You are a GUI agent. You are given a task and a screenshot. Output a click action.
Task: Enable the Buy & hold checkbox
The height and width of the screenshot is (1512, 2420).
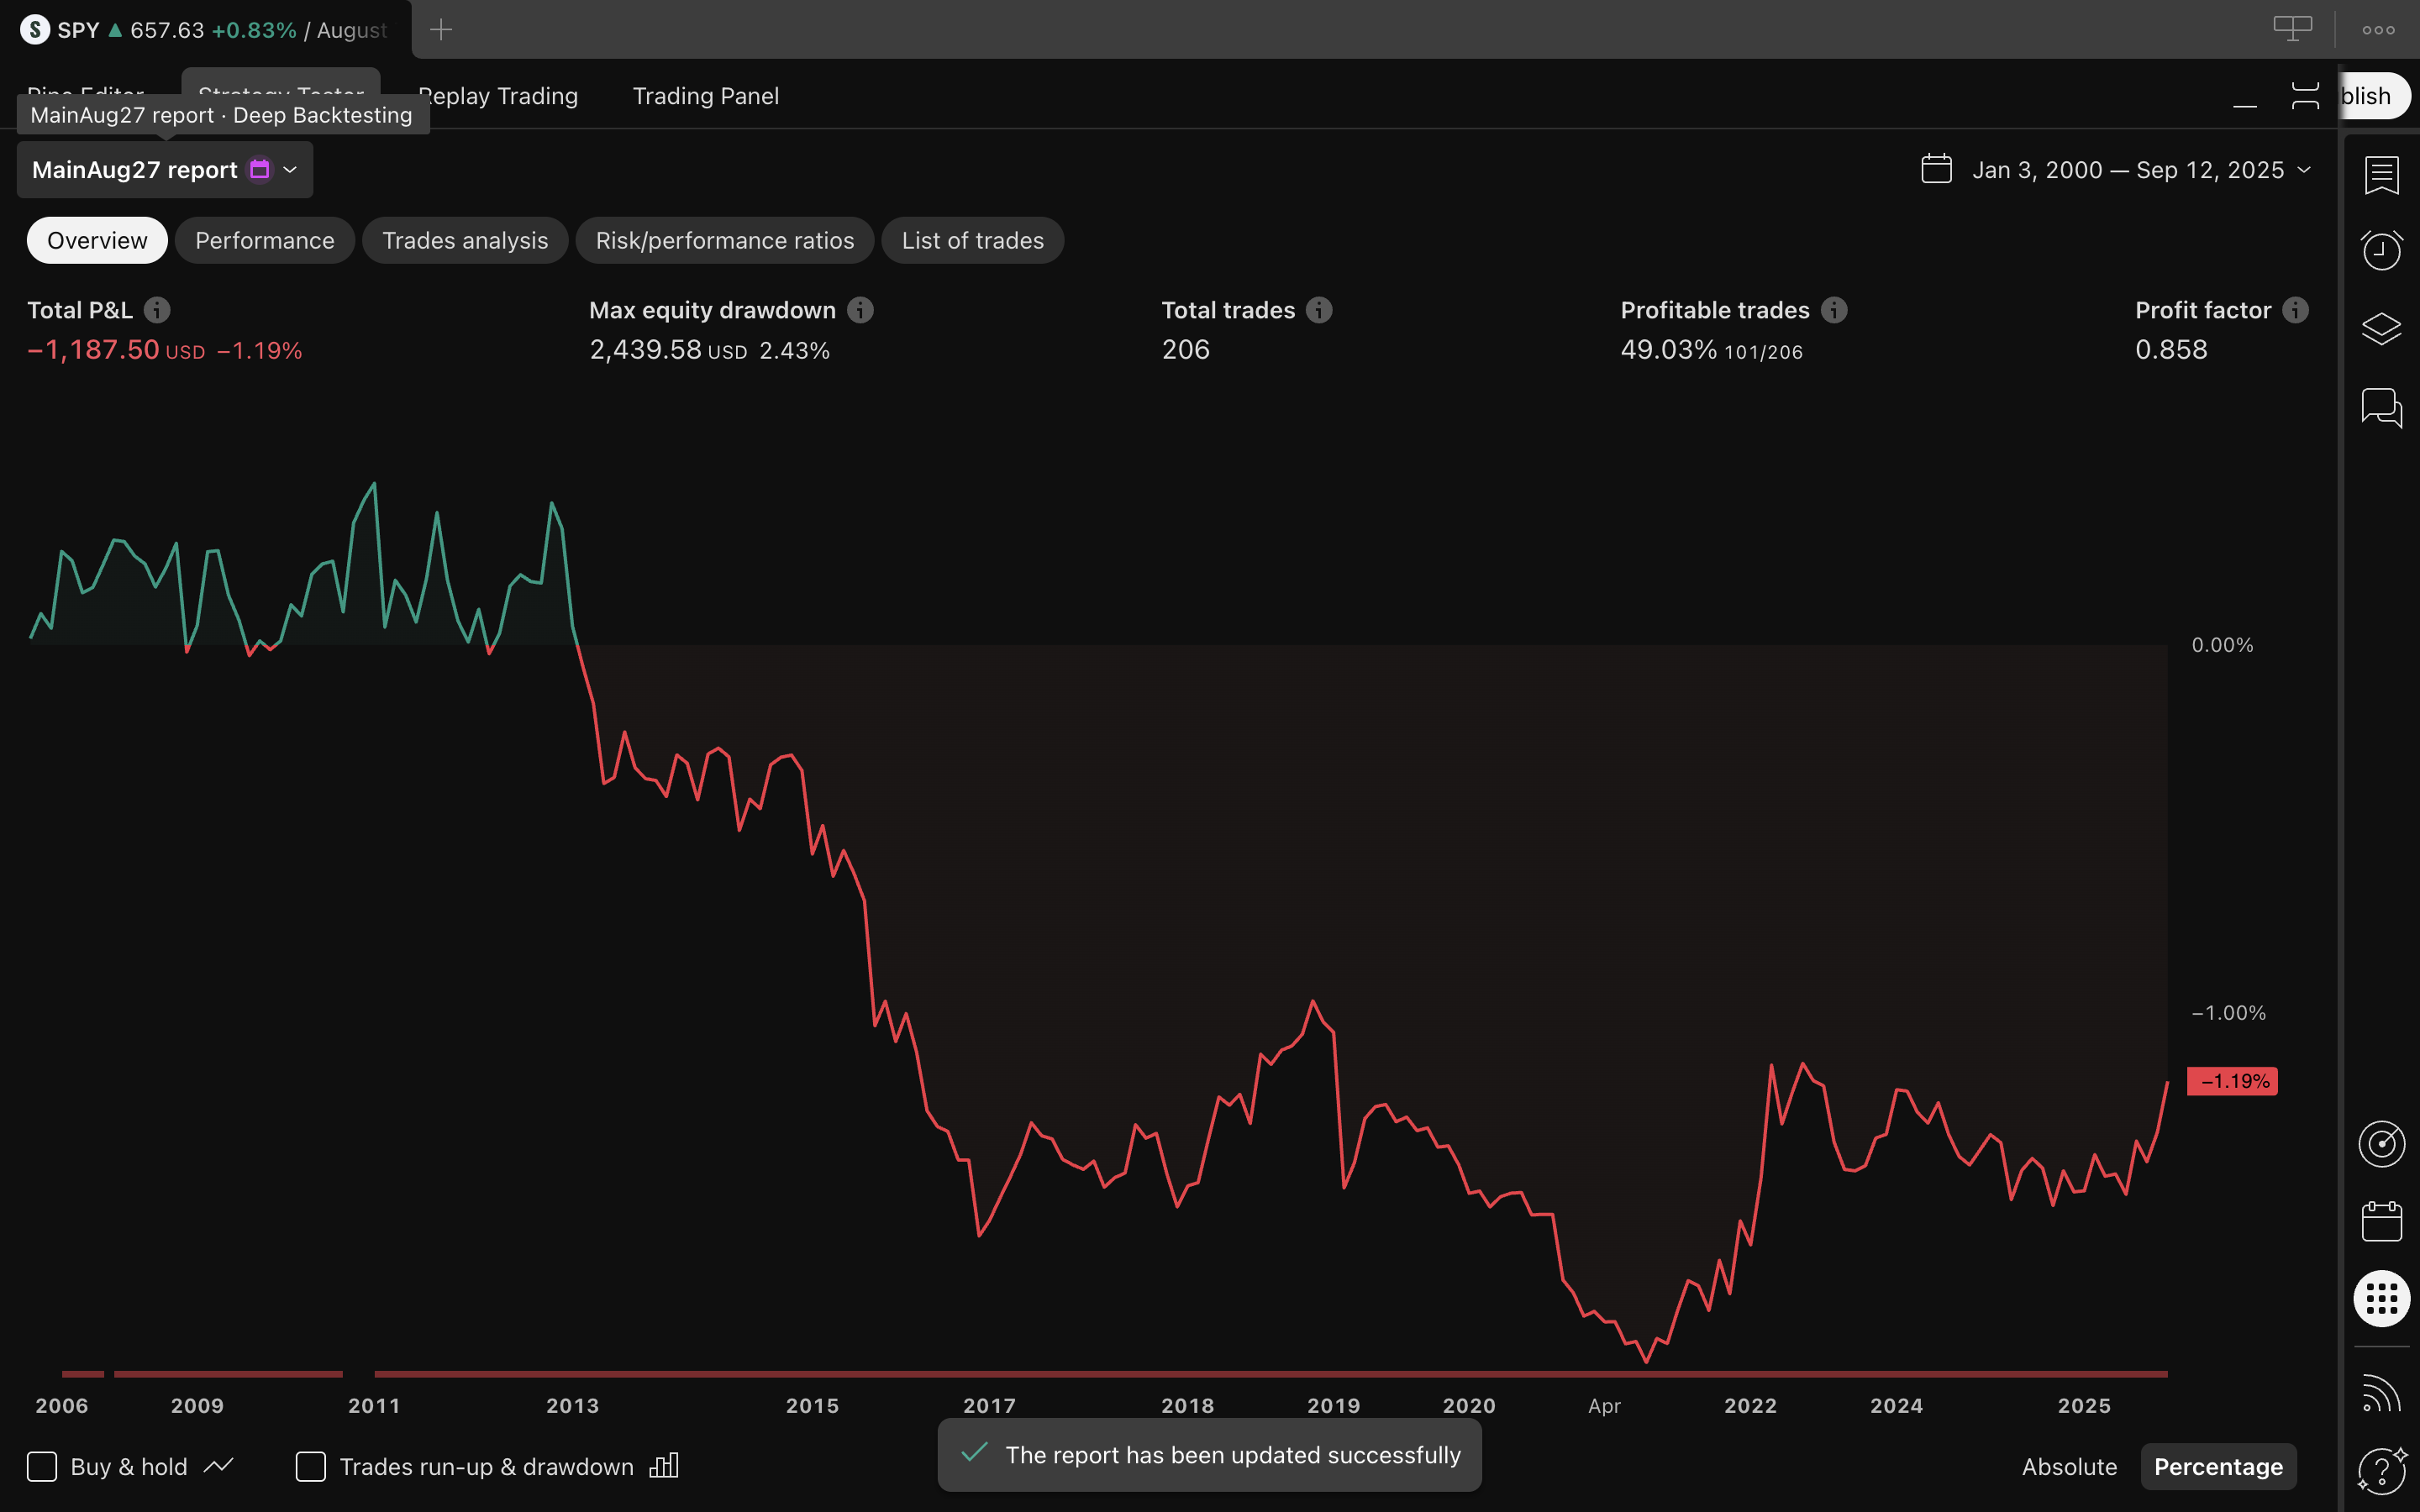[x=42, y=1466]
